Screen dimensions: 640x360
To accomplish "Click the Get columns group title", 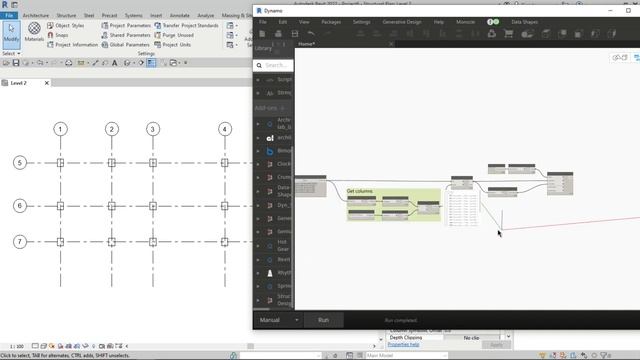I will [x=359, y=191].
